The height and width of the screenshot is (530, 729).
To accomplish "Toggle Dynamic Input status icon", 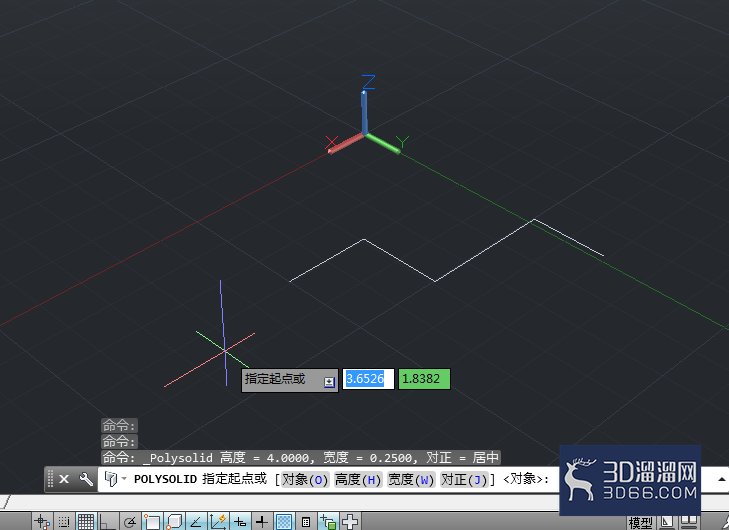I will click(x=240, y=522).
